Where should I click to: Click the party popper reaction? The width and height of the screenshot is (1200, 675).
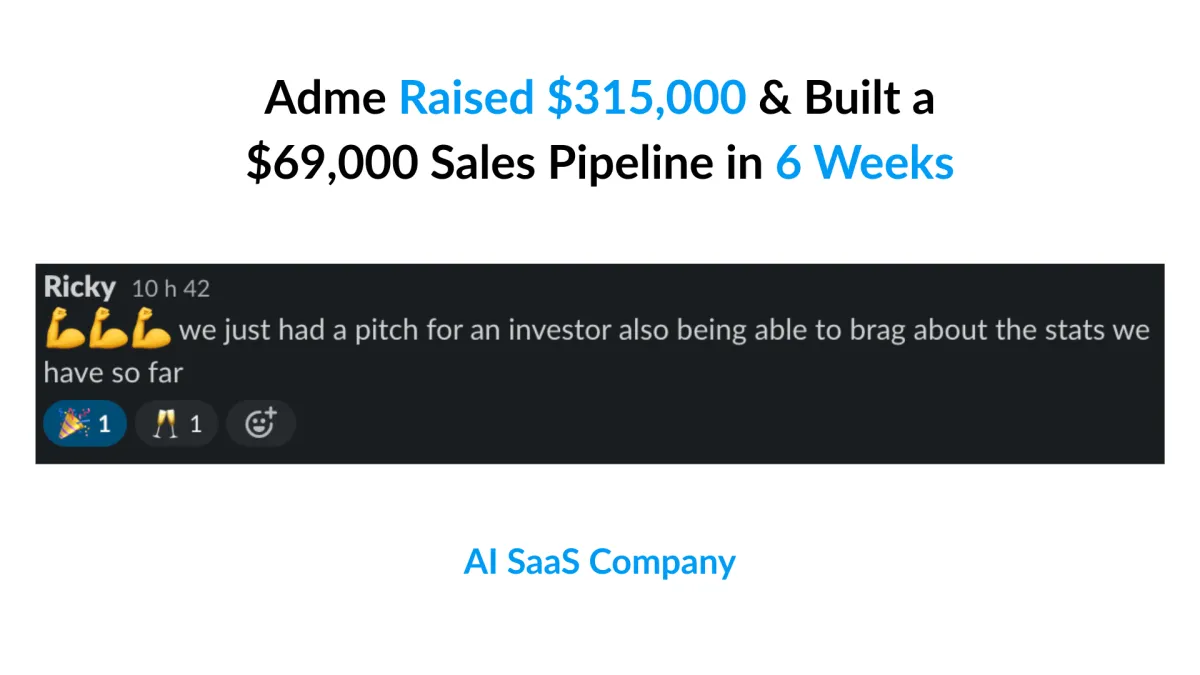[x=84, y=424]
